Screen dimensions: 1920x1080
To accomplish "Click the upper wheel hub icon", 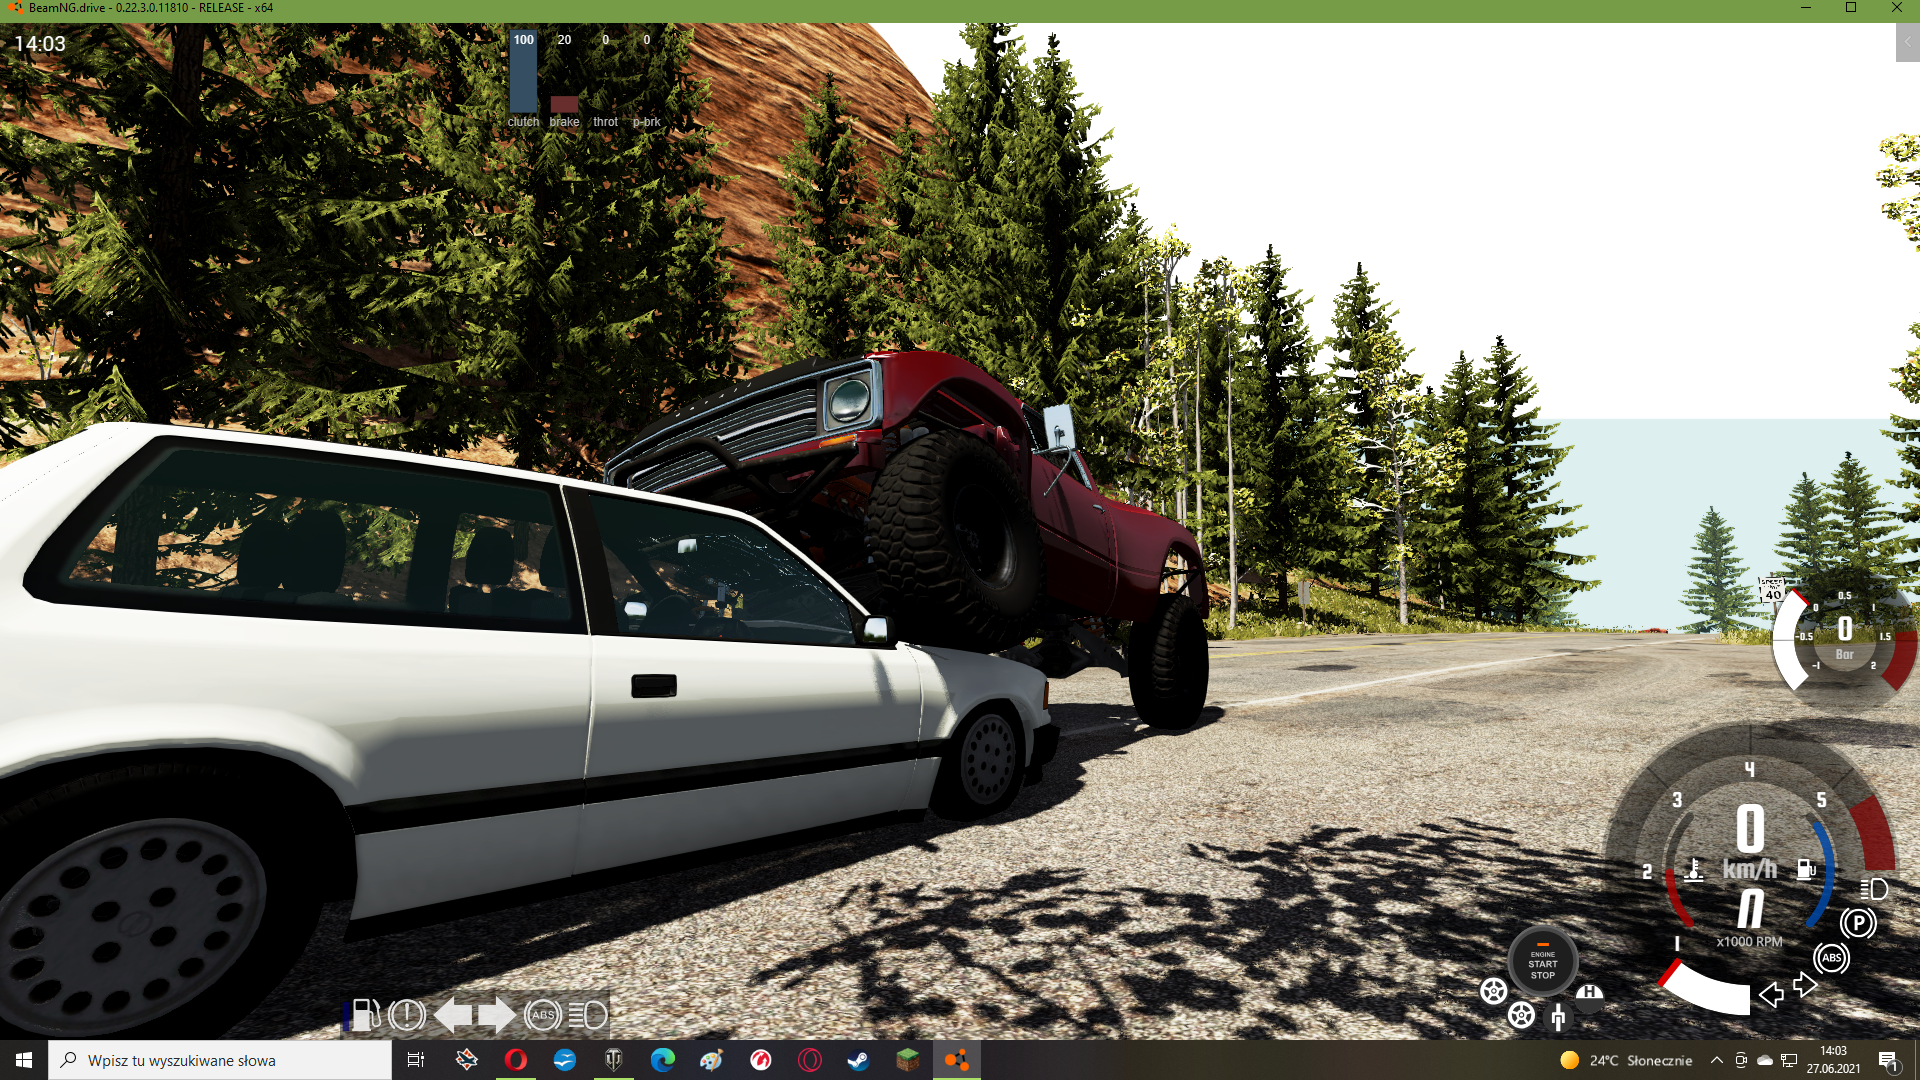I will pos(1494,991).
